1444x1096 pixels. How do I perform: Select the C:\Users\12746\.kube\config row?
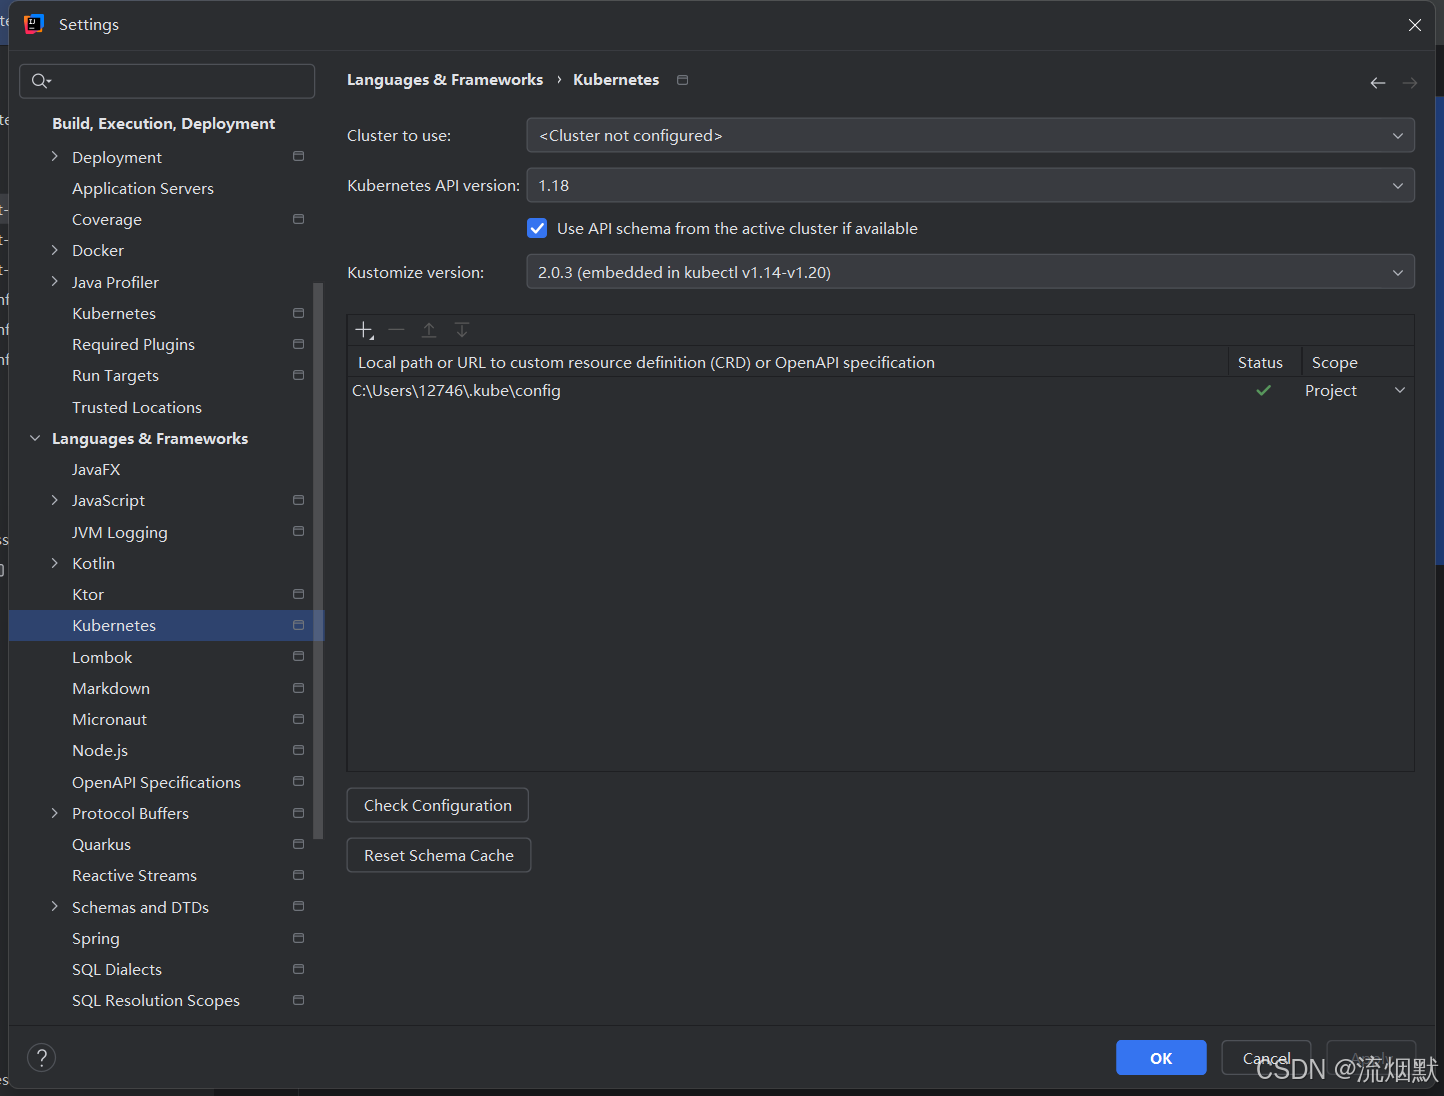pyautogui.click(x=880, y=391)
